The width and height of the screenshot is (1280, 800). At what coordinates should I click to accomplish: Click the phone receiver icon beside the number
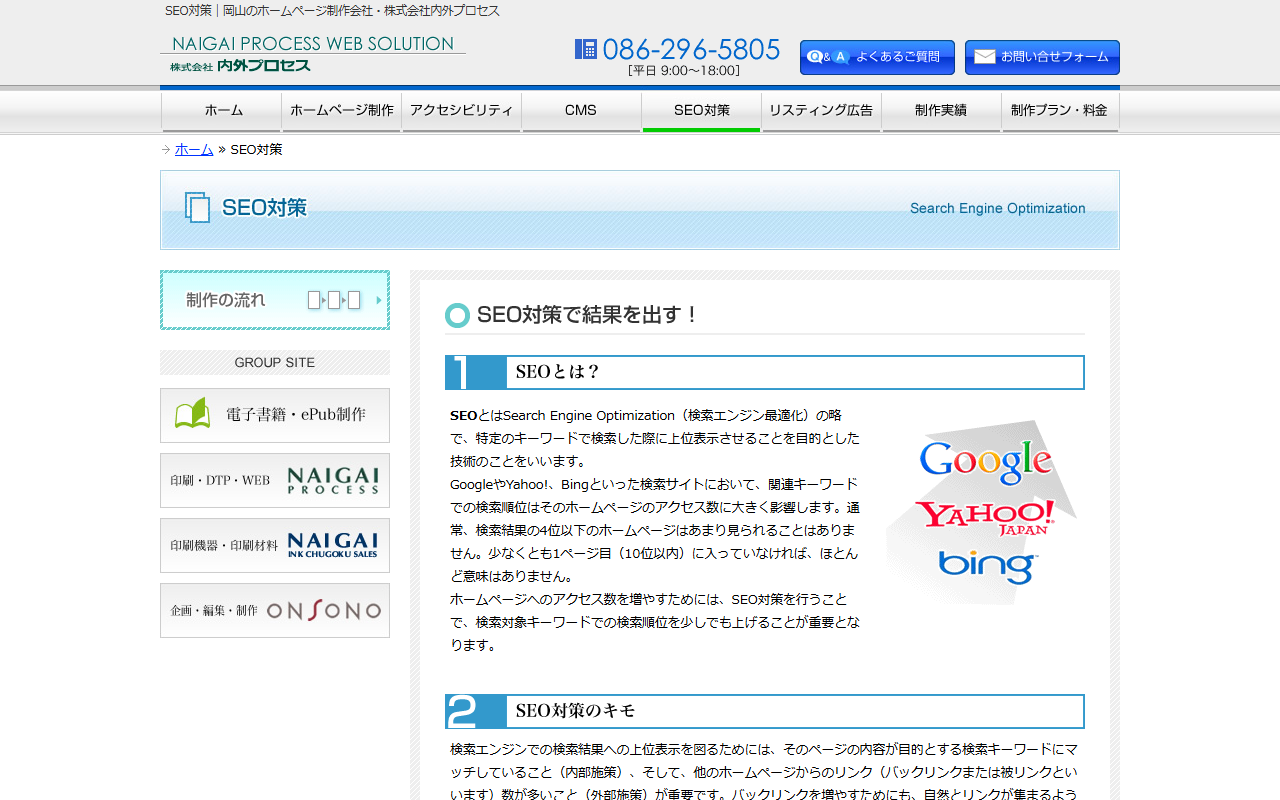pyautogui.click(x=585, y=48)
